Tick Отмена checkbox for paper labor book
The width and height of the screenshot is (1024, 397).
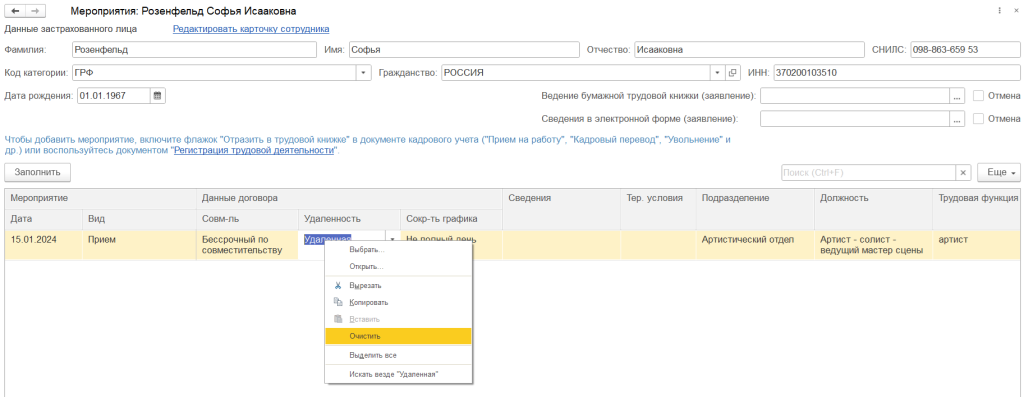tap(978, 96)
